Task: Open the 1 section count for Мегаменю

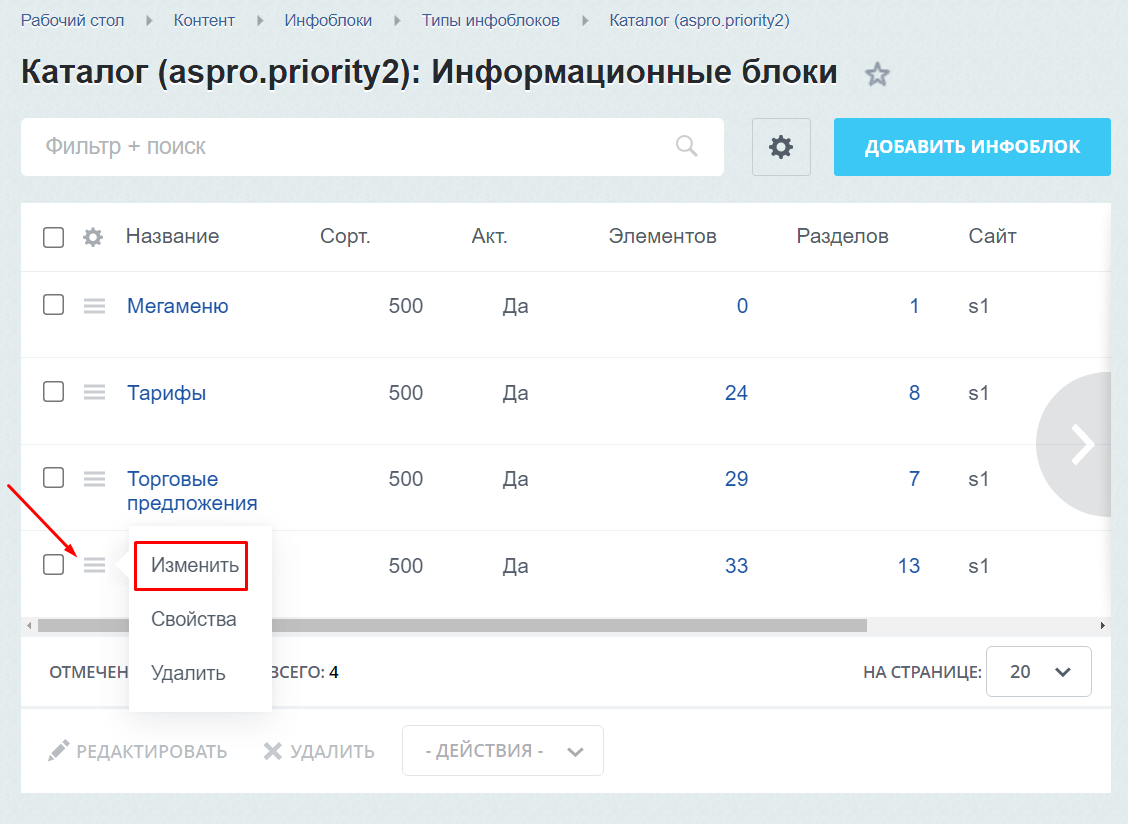Action: pyautogui.click(x=914, y=306)
